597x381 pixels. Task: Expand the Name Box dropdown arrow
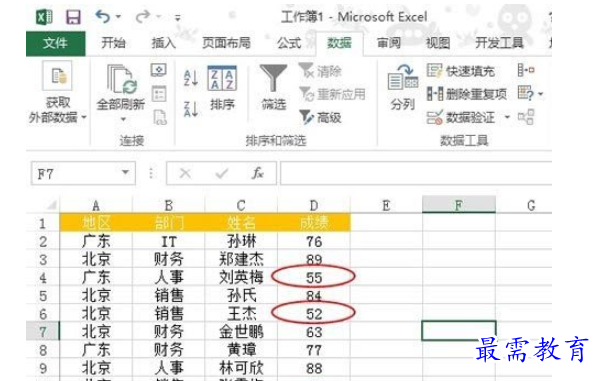pos(125,173)
